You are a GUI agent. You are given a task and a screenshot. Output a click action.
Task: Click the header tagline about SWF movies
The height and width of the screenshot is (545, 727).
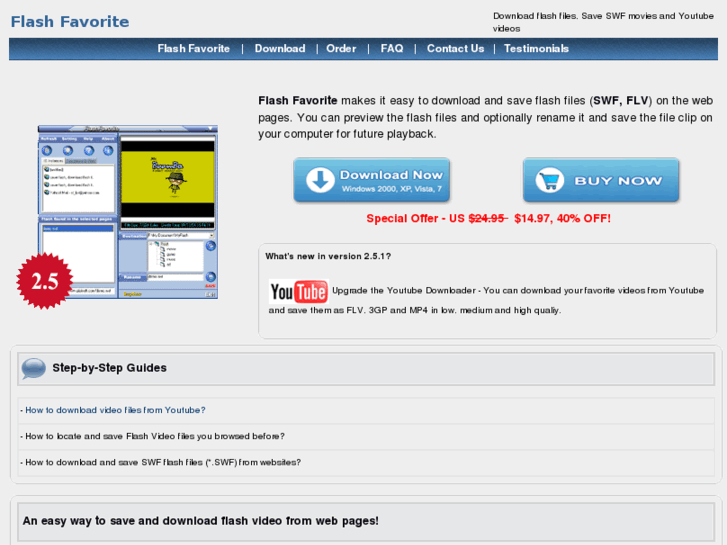point(603,22)
